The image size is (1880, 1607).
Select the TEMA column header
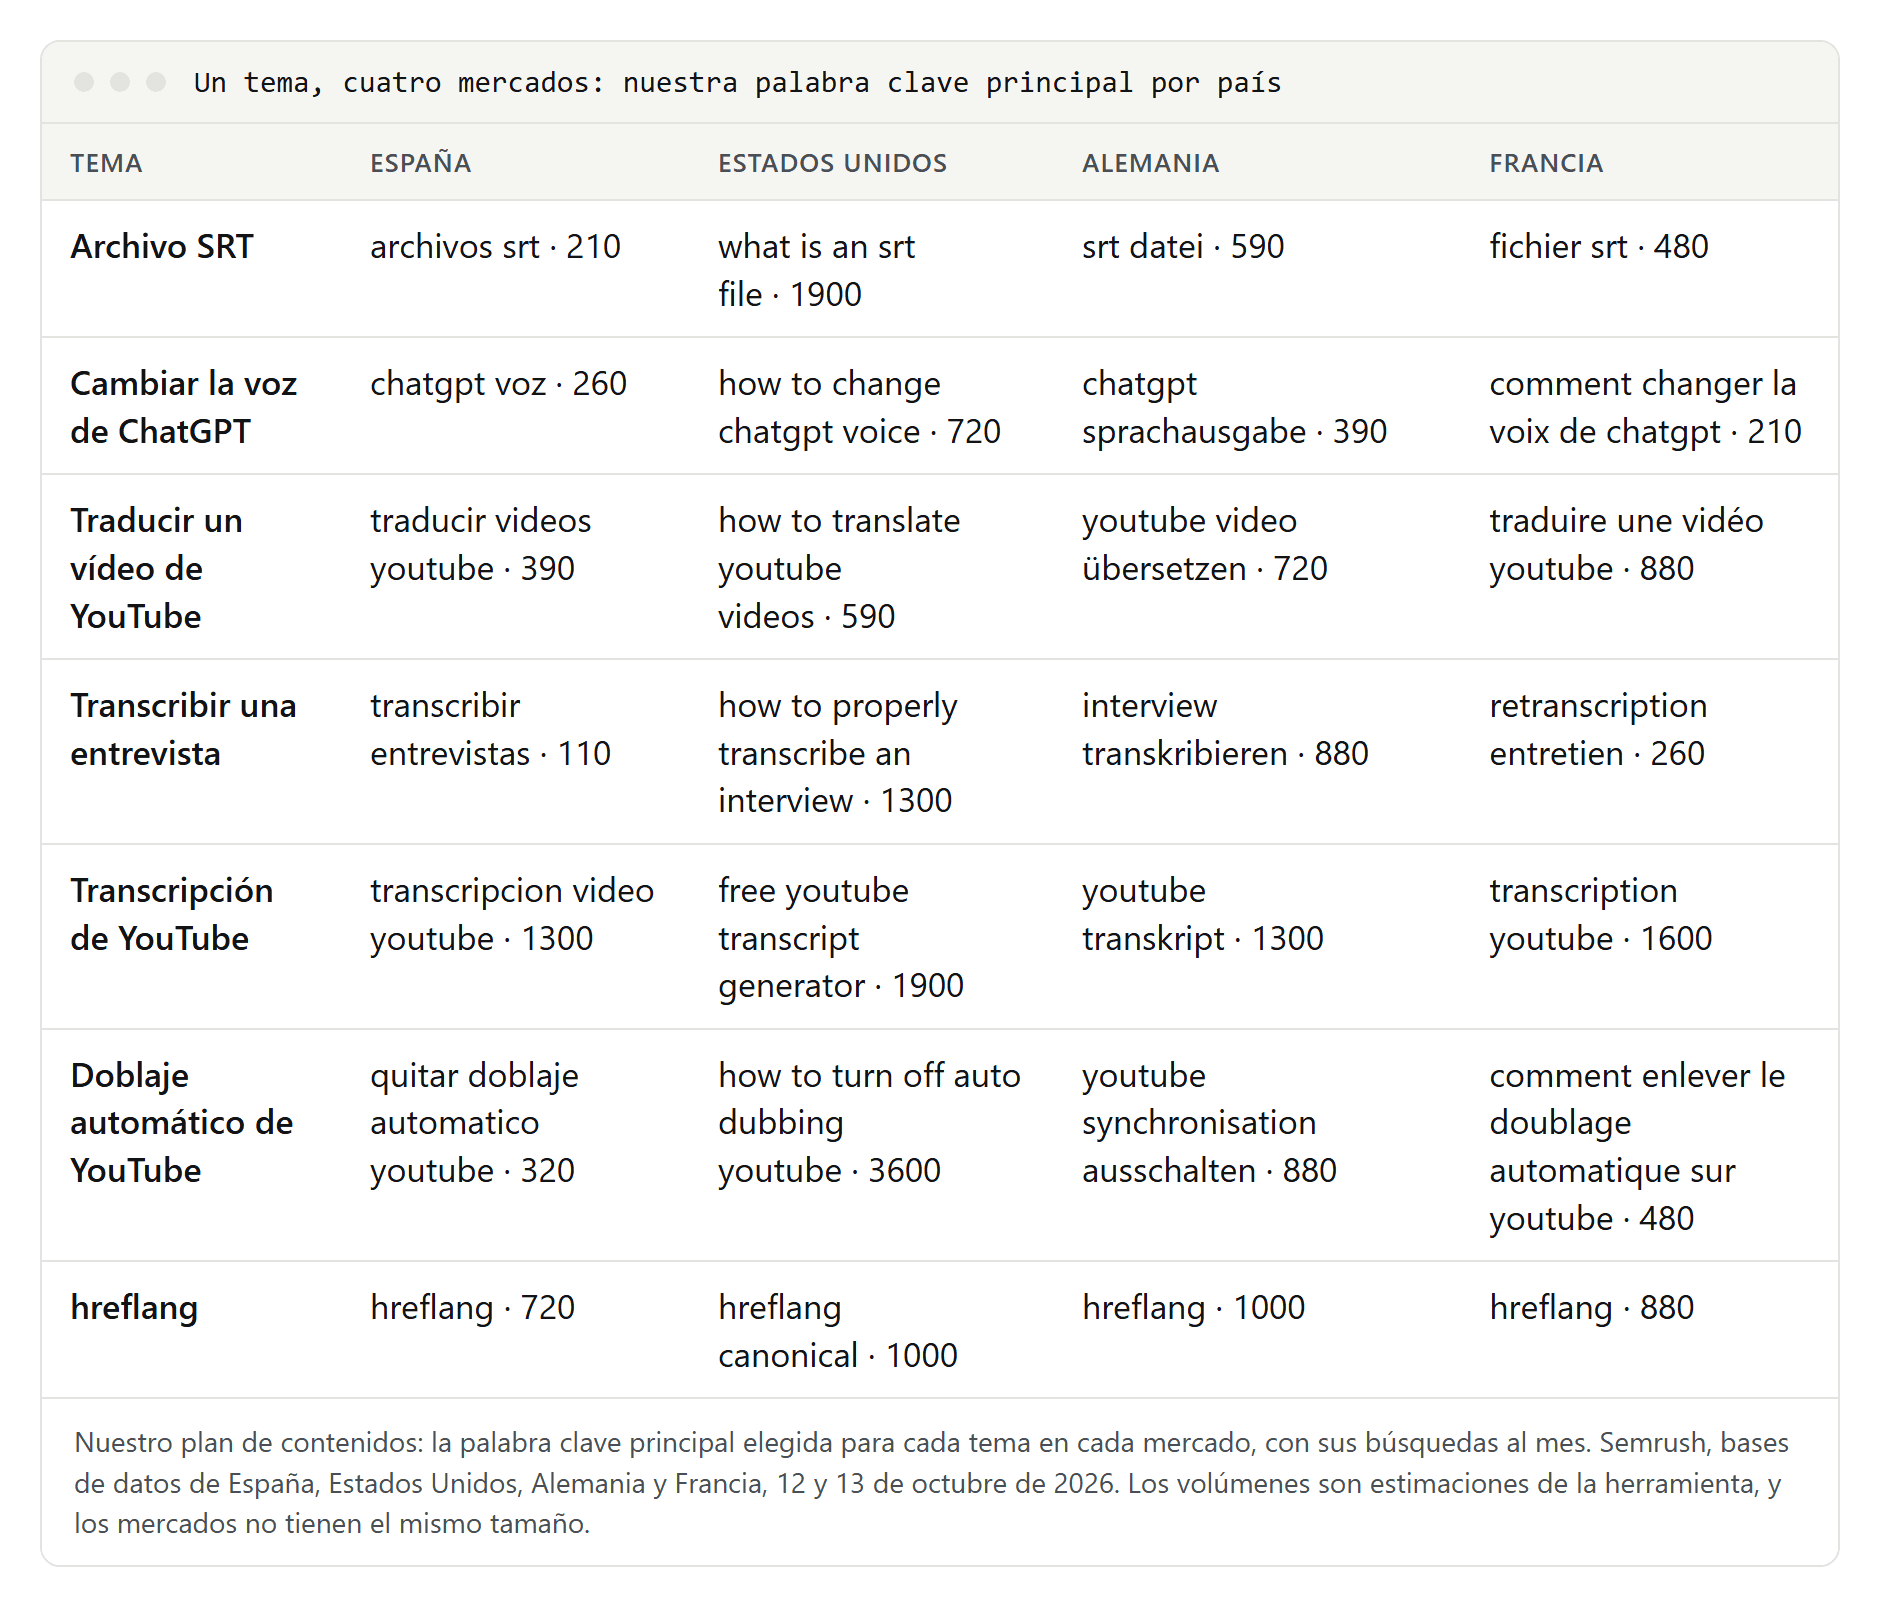[x=106, y=163]
